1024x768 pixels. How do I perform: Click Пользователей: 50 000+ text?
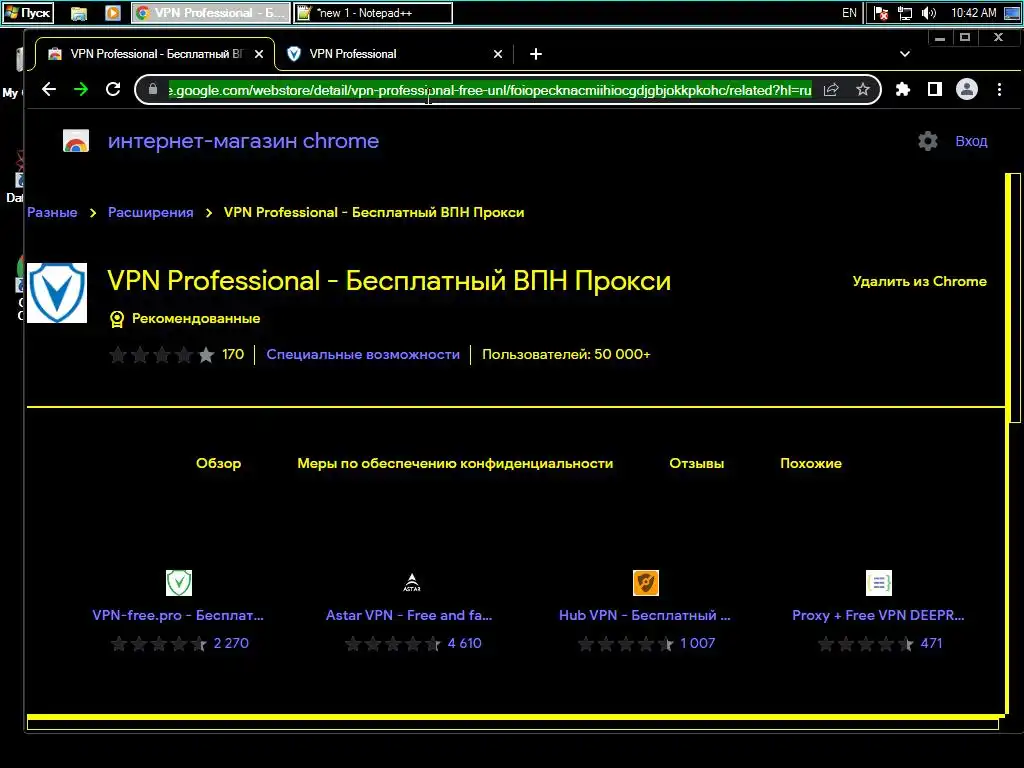(566, 355)
